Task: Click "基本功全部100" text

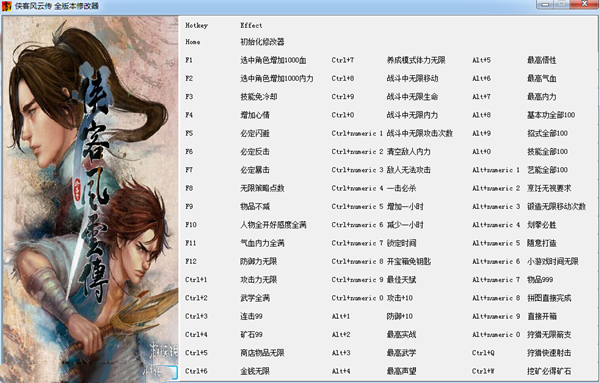Action: [551, 115]
